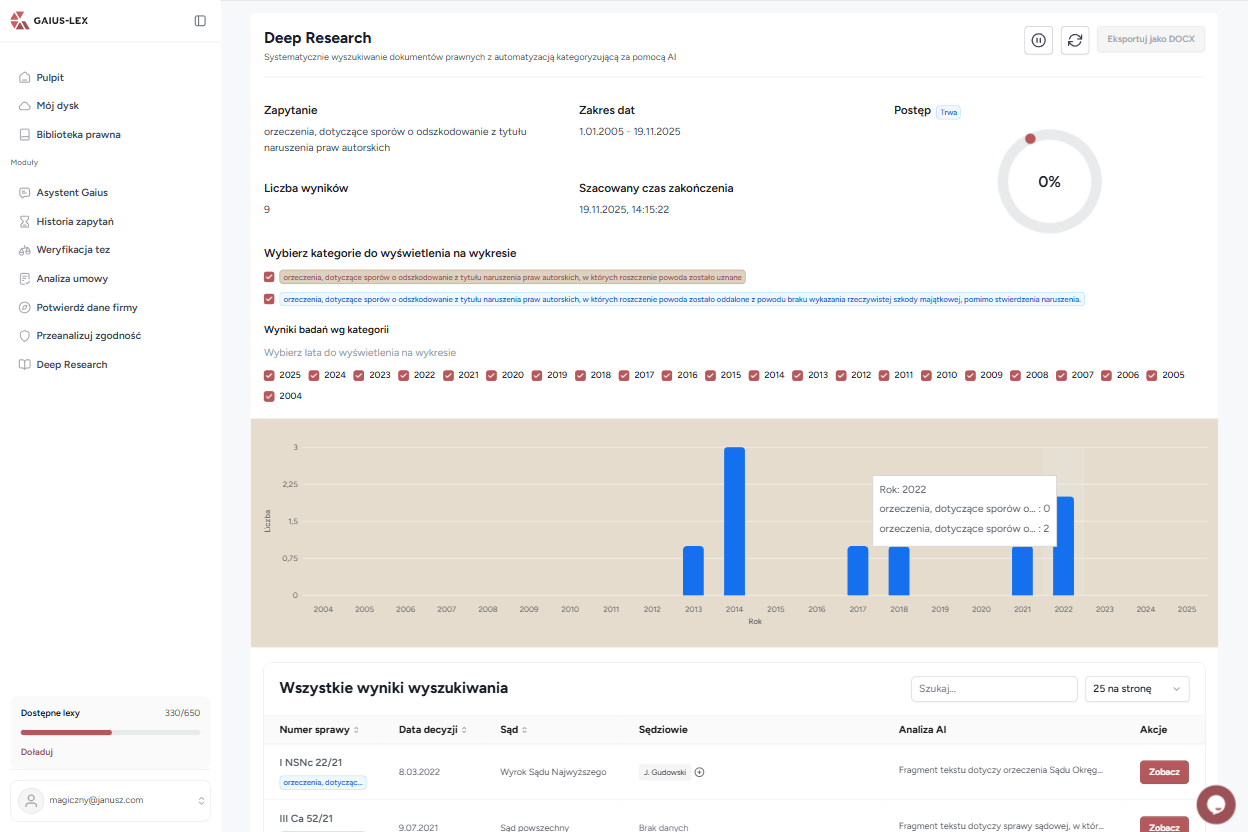Collapse the sidebar with the panel icon
The height and width of the screenshot is (832, 1248).
point(200,21)
